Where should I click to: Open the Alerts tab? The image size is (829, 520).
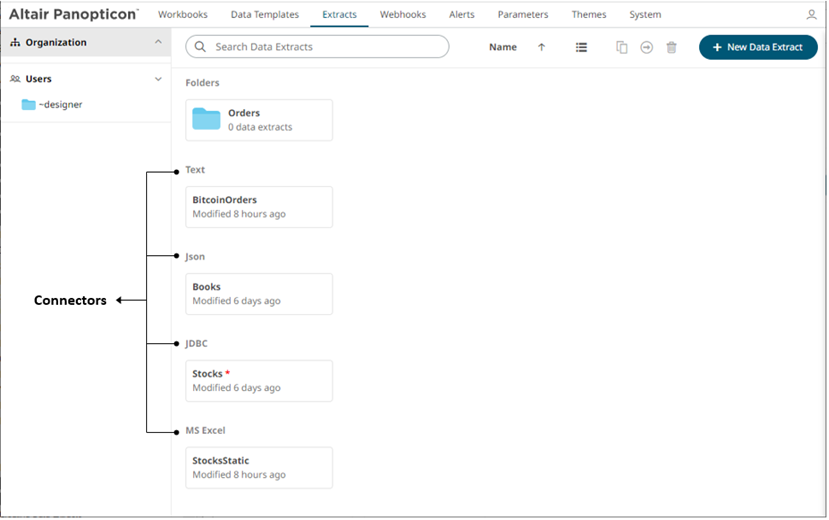tap(462, 14)
